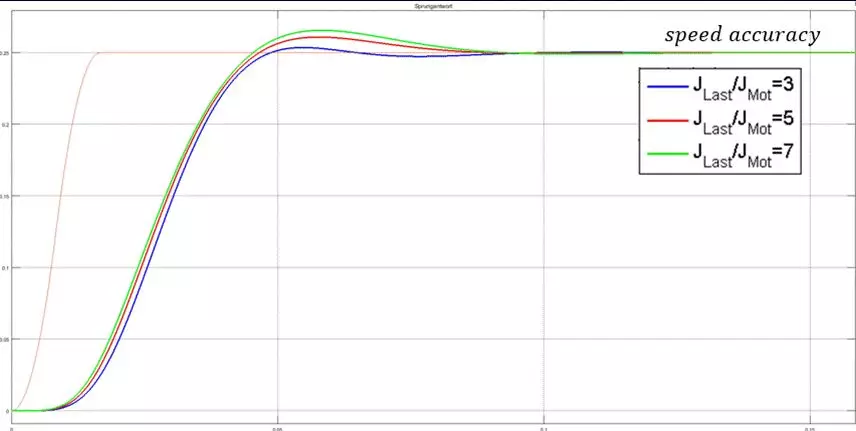Select the green line sample in legend
Image resolution: width=856 pixels, height=431 pixels.
668,153
